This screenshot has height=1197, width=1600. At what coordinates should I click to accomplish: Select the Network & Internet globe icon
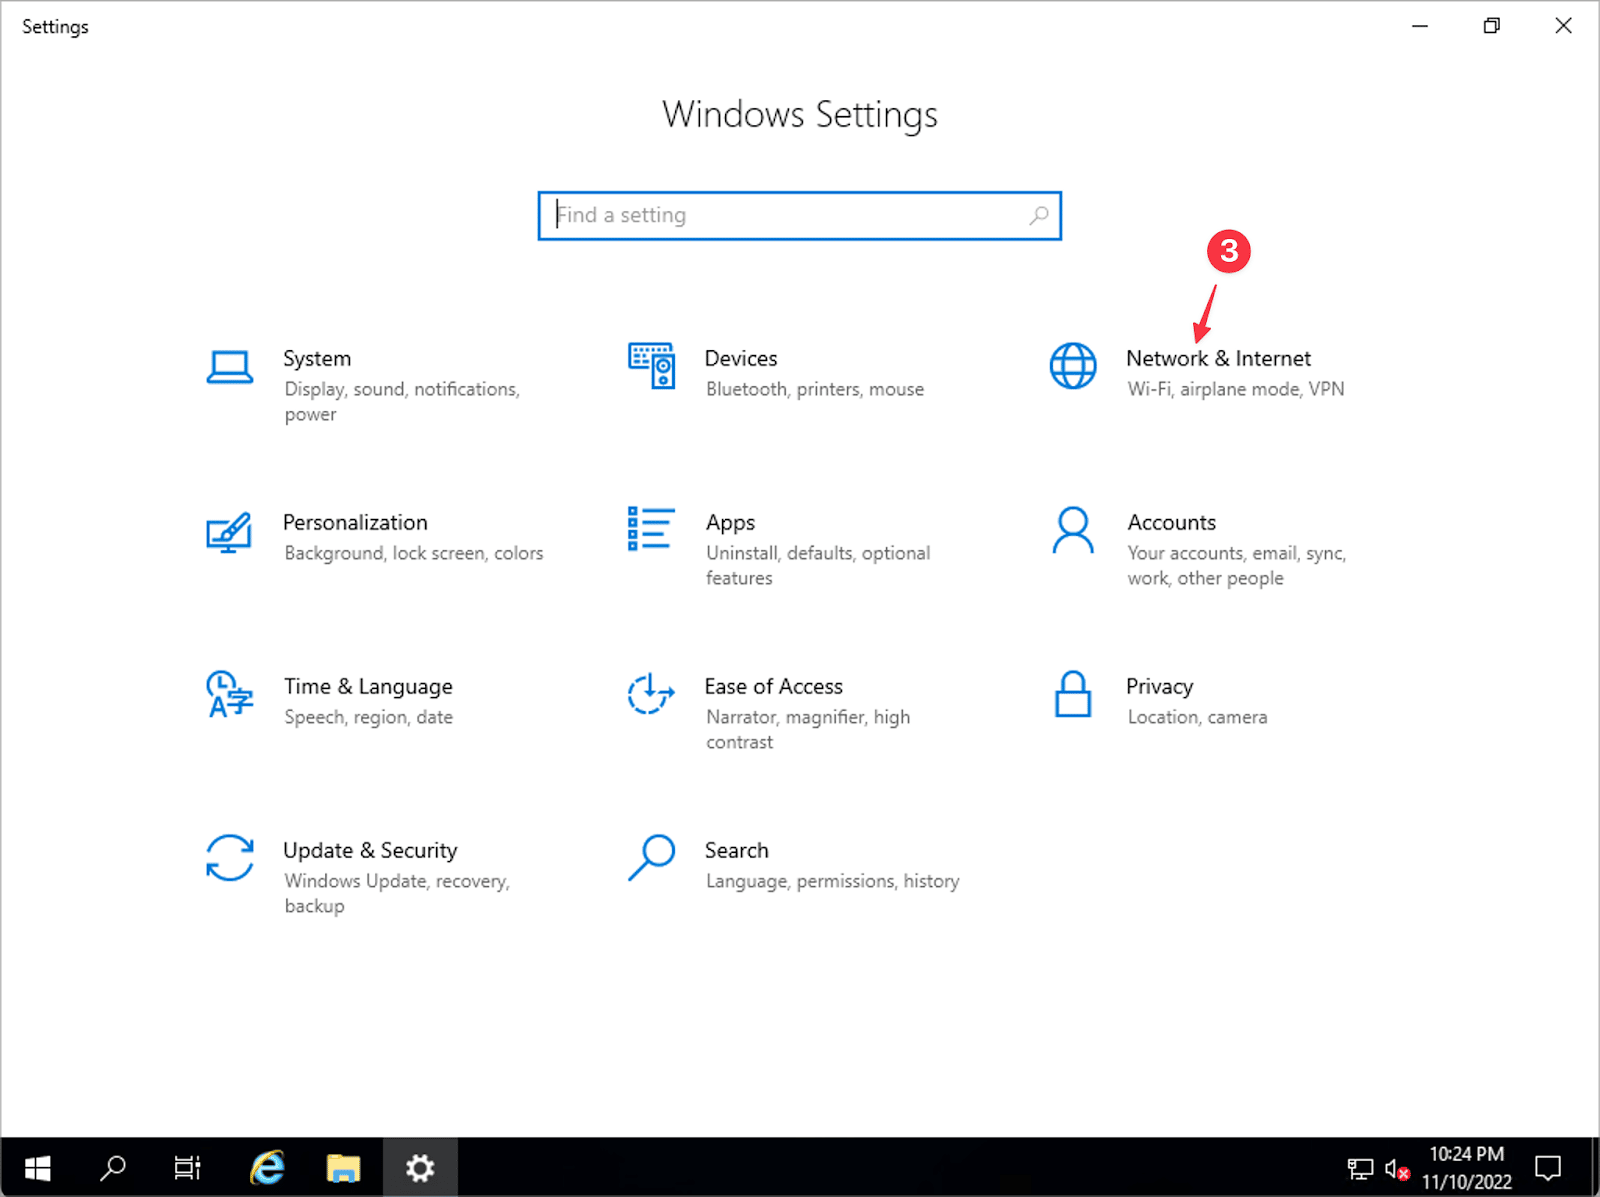tap(1072, 367)
